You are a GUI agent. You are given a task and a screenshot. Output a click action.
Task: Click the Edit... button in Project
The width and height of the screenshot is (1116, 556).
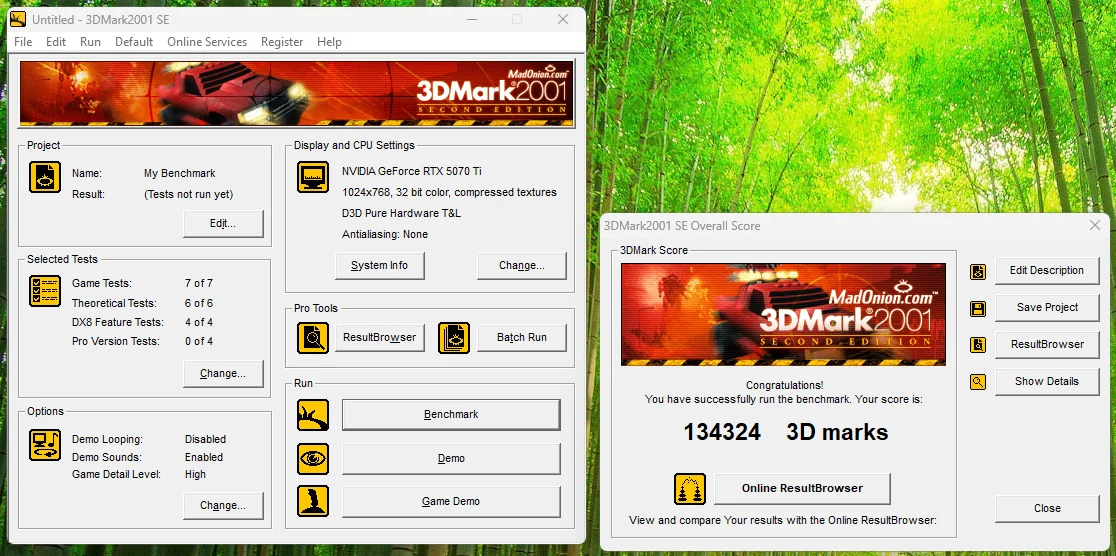pyautogui.click(x=223, y=224)
